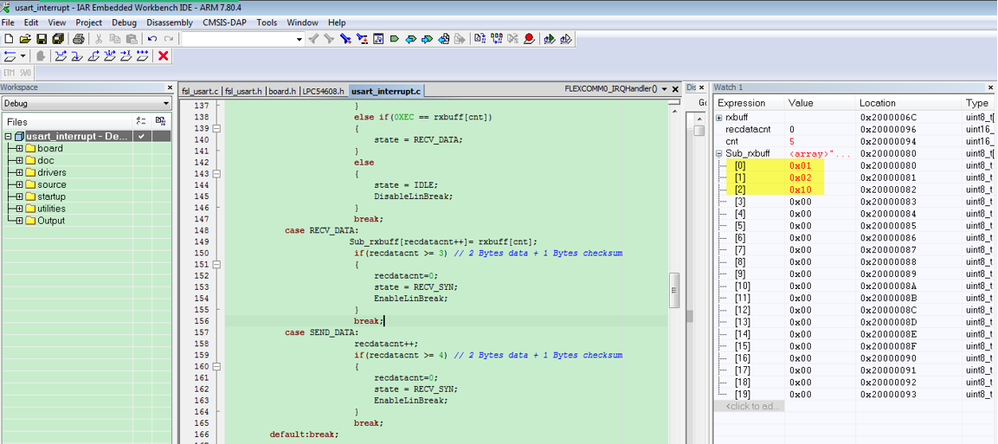Click the Step Out icon

tap(94, 56)
